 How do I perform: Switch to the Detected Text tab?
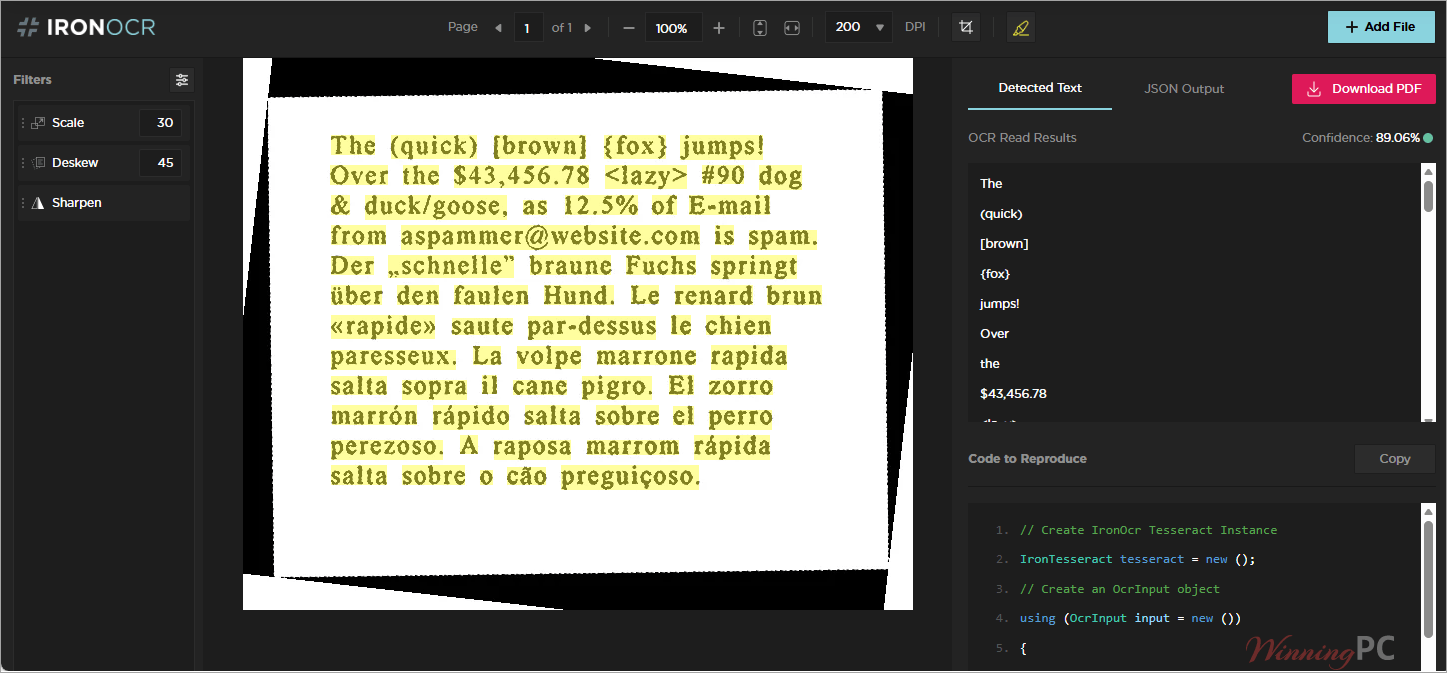tap(1040, 88)
